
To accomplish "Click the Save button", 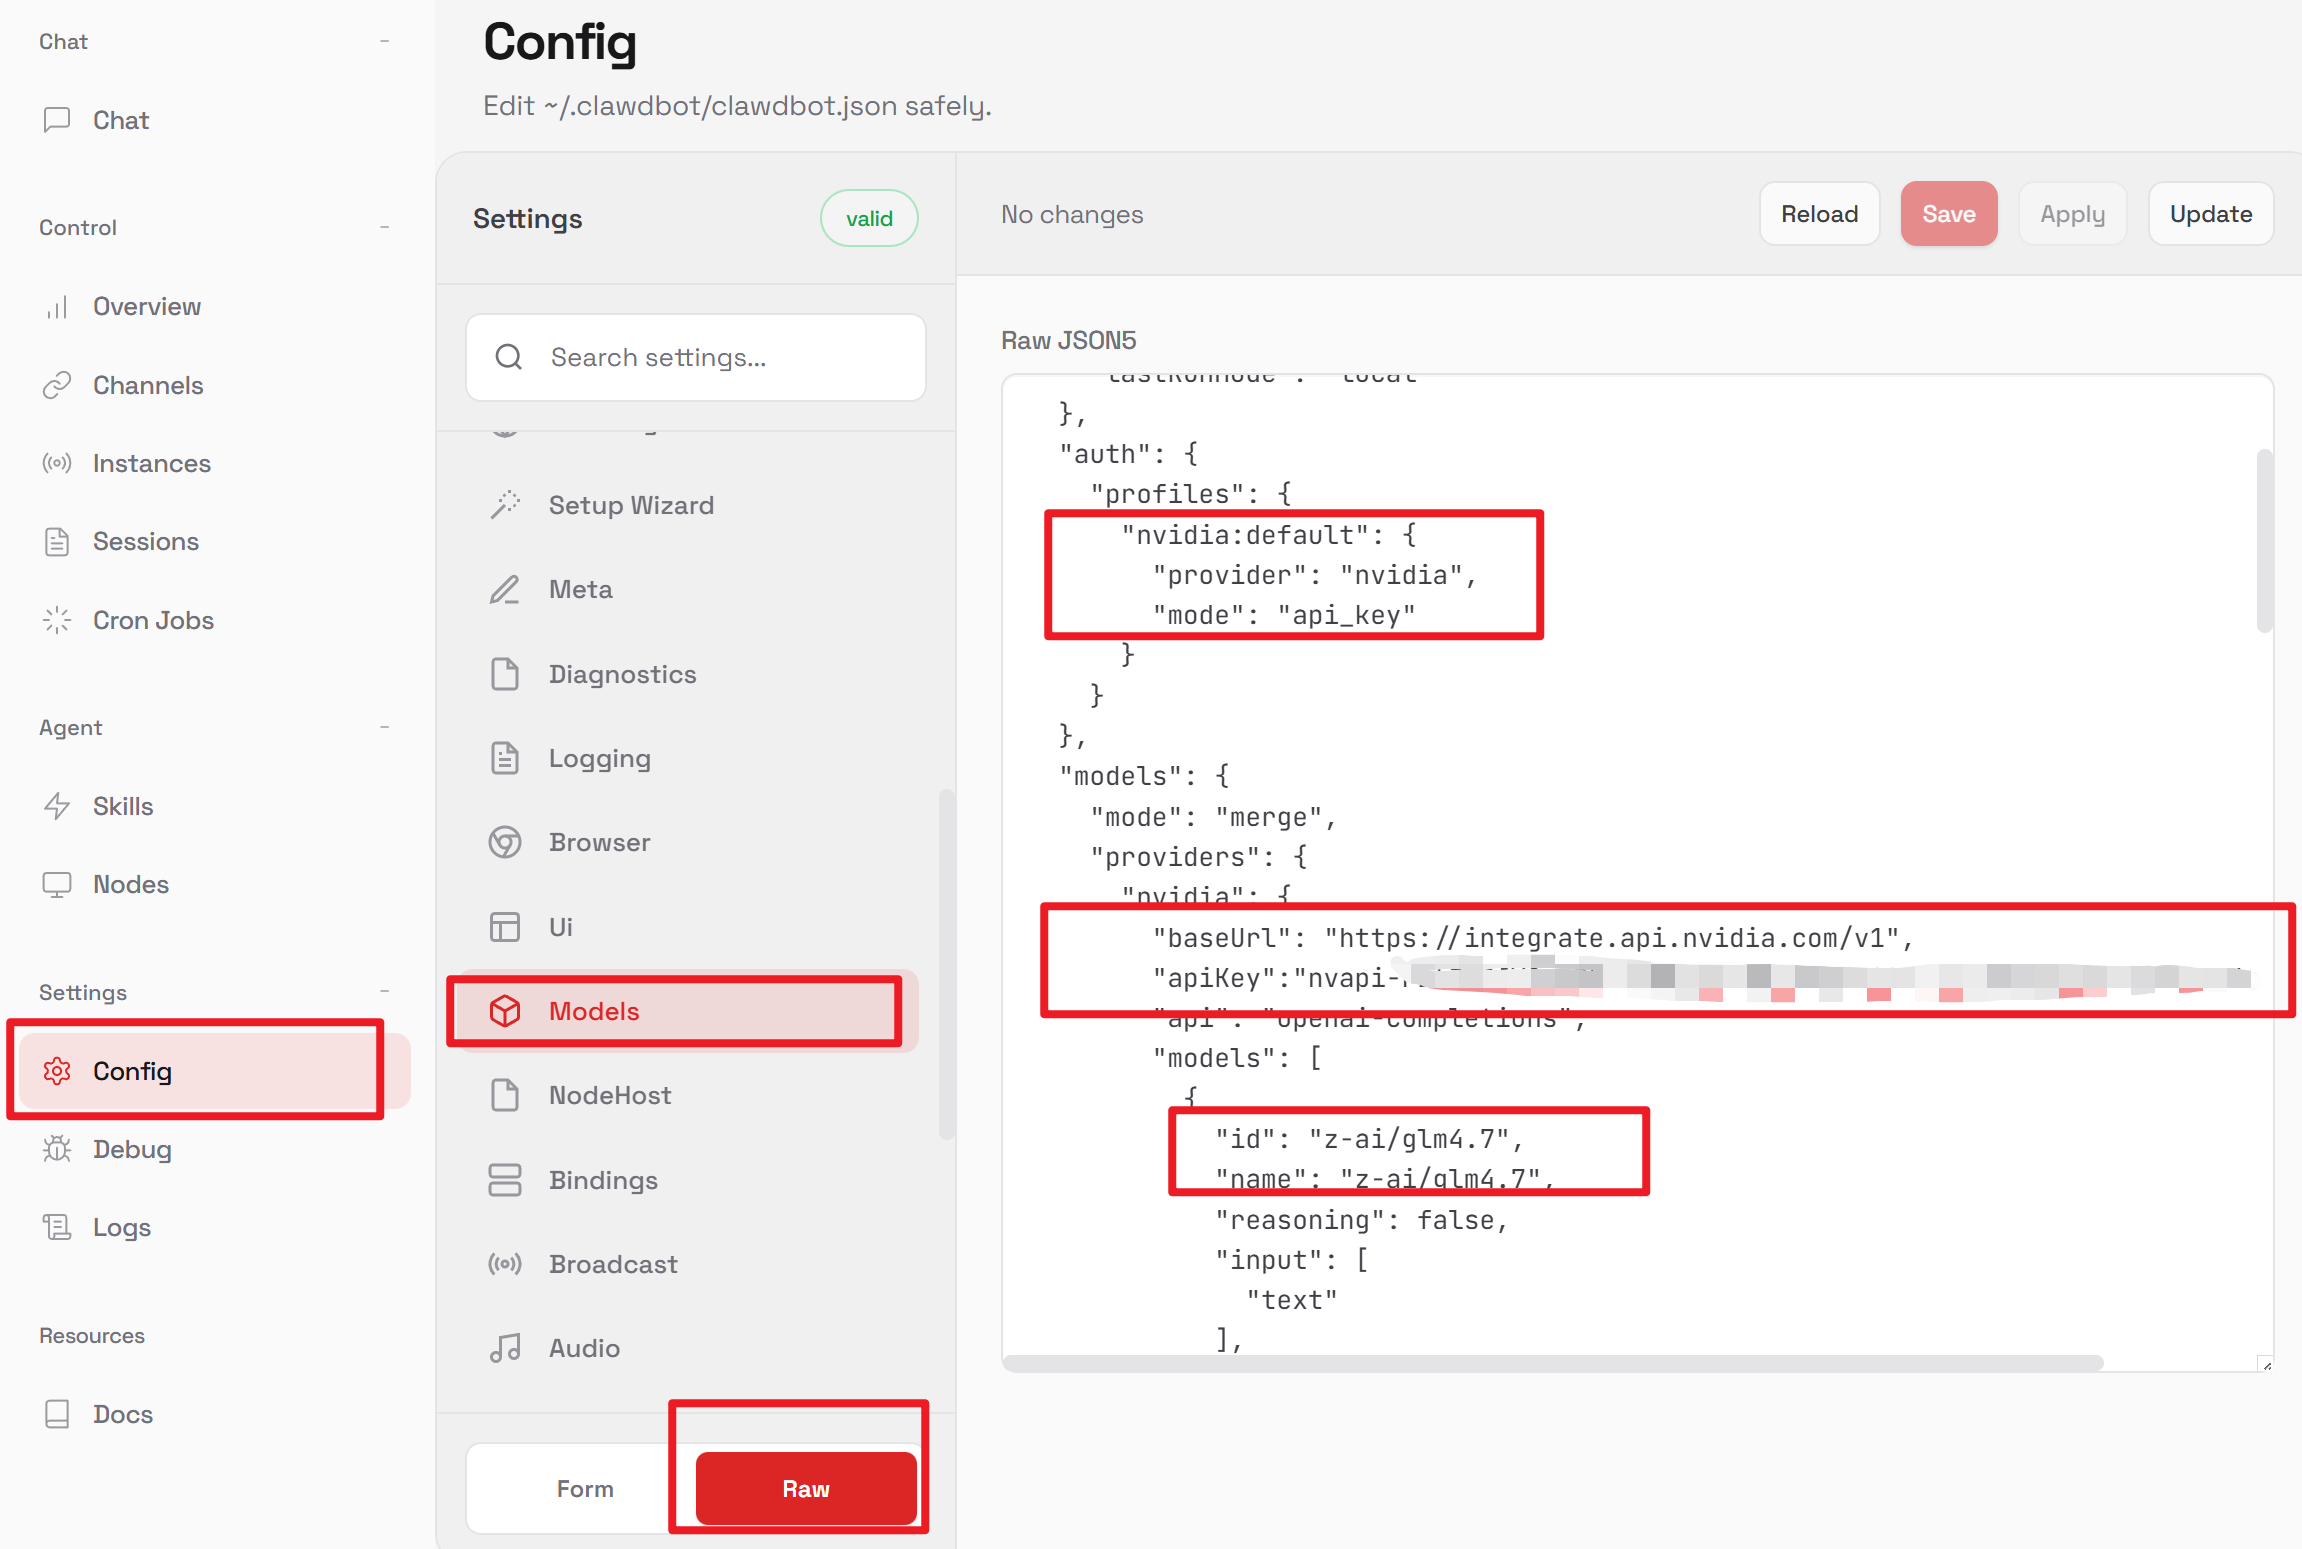I will click(1949, 214).
